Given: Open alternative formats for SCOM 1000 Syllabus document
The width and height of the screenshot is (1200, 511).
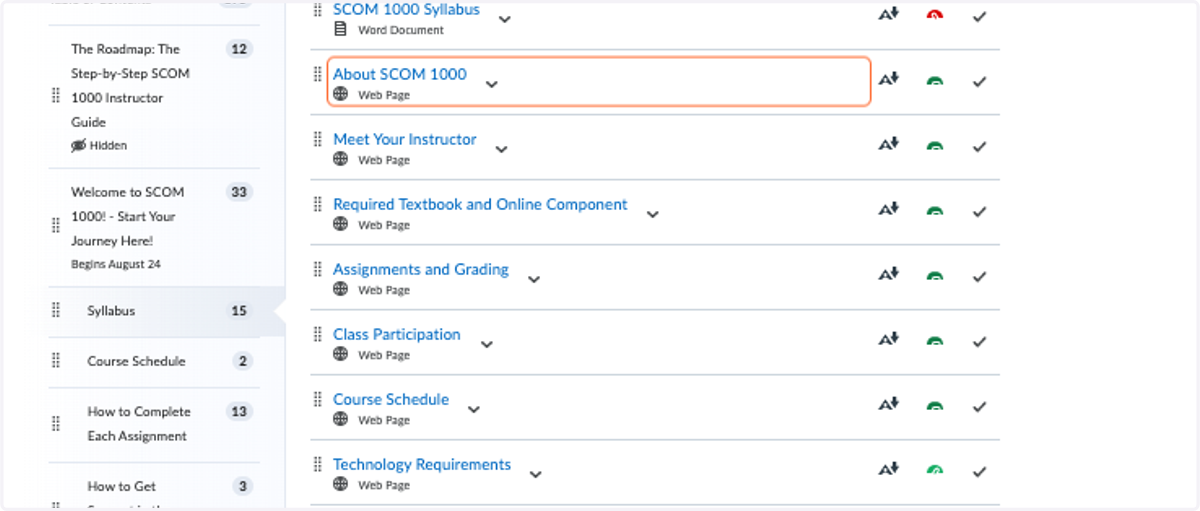Looking at the screenshot, I should click(889, 14).
